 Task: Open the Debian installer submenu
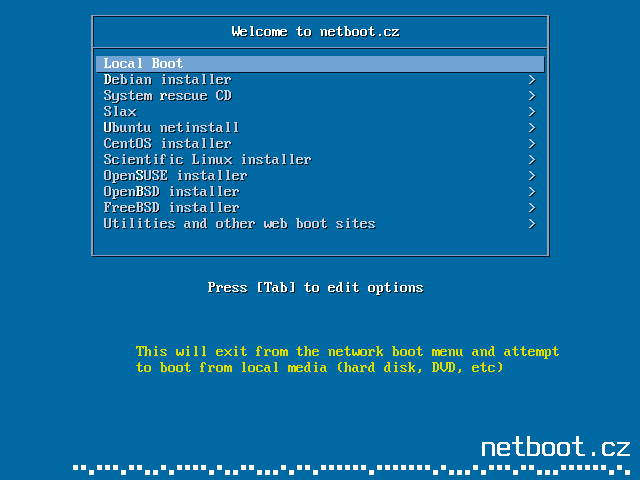pyautogui.click(x=167, y=80)
